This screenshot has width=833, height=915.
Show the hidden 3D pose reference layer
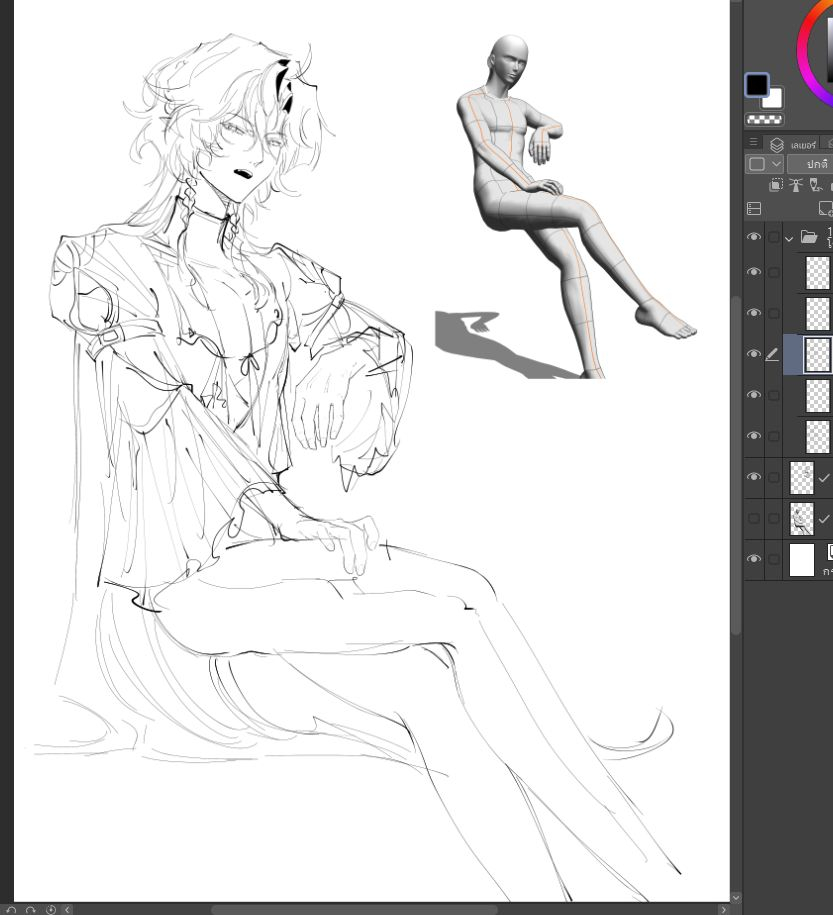point(754,518)
